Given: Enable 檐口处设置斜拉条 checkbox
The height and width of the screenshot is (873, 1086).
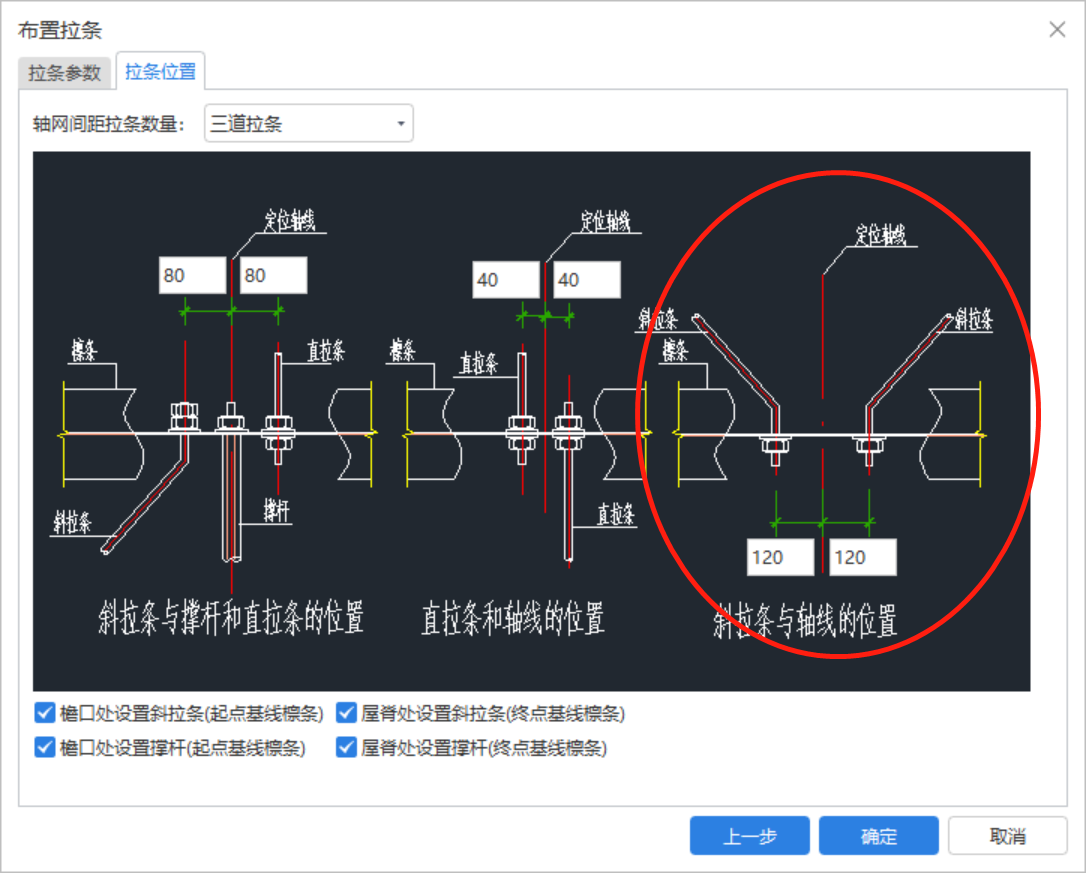Looking at the screenshot, I should click(x=44, y=712).
